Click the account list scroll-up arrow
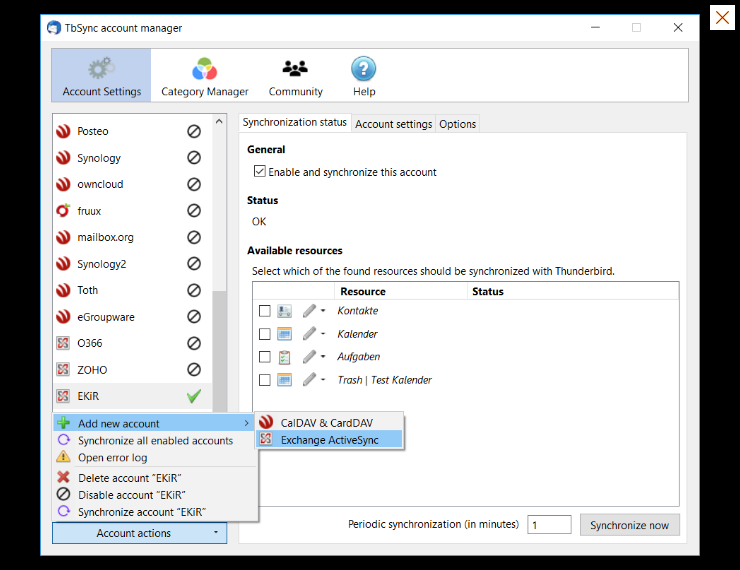Screen dimensions: 740x570 pos(219,122)
